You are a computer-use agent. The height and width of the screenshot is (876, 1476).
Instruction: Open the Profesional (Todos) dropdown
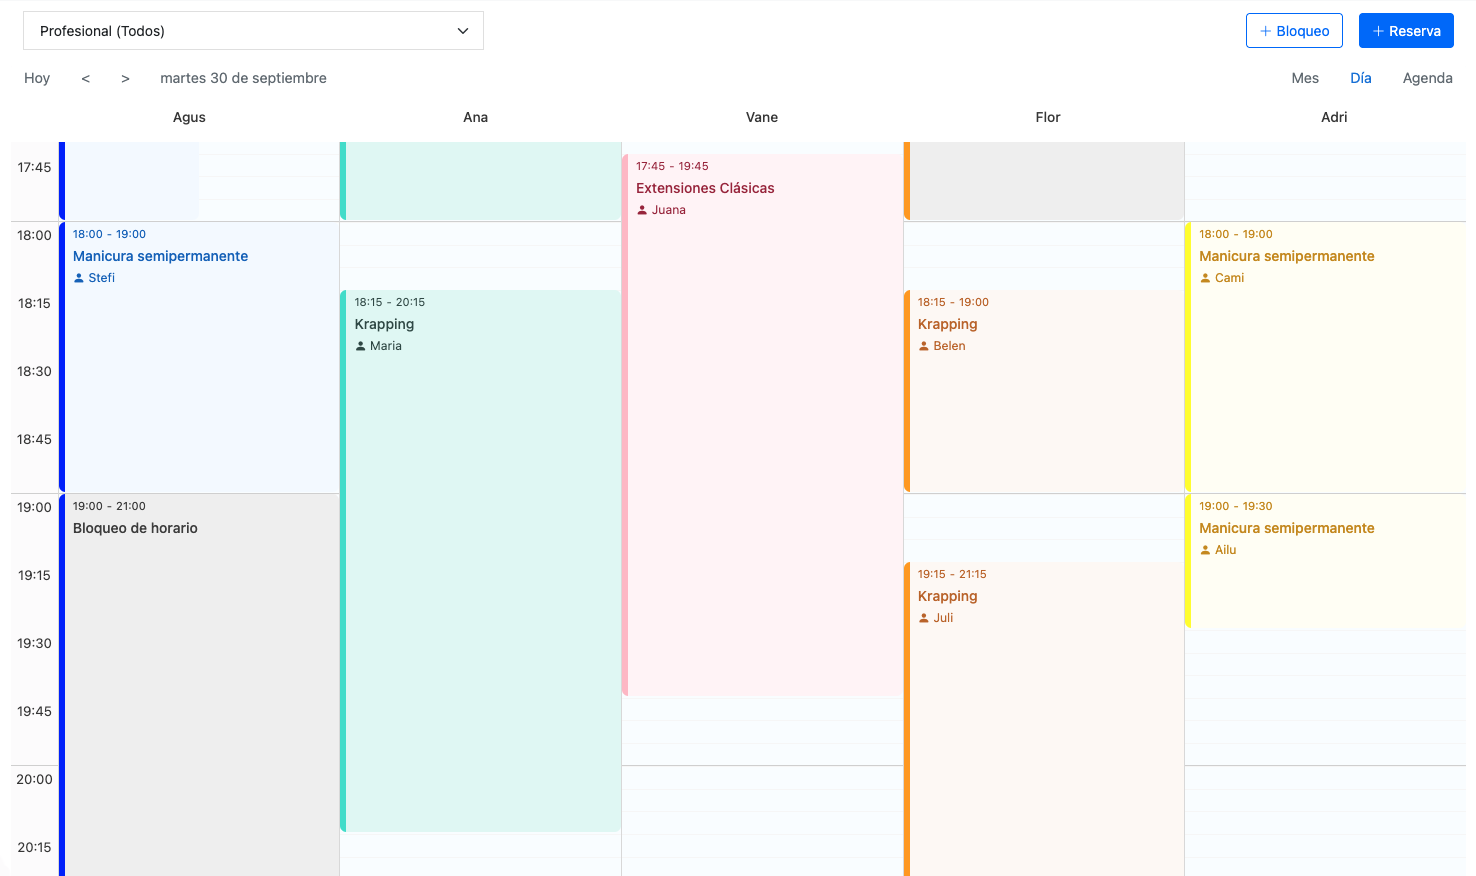(253, 31)
